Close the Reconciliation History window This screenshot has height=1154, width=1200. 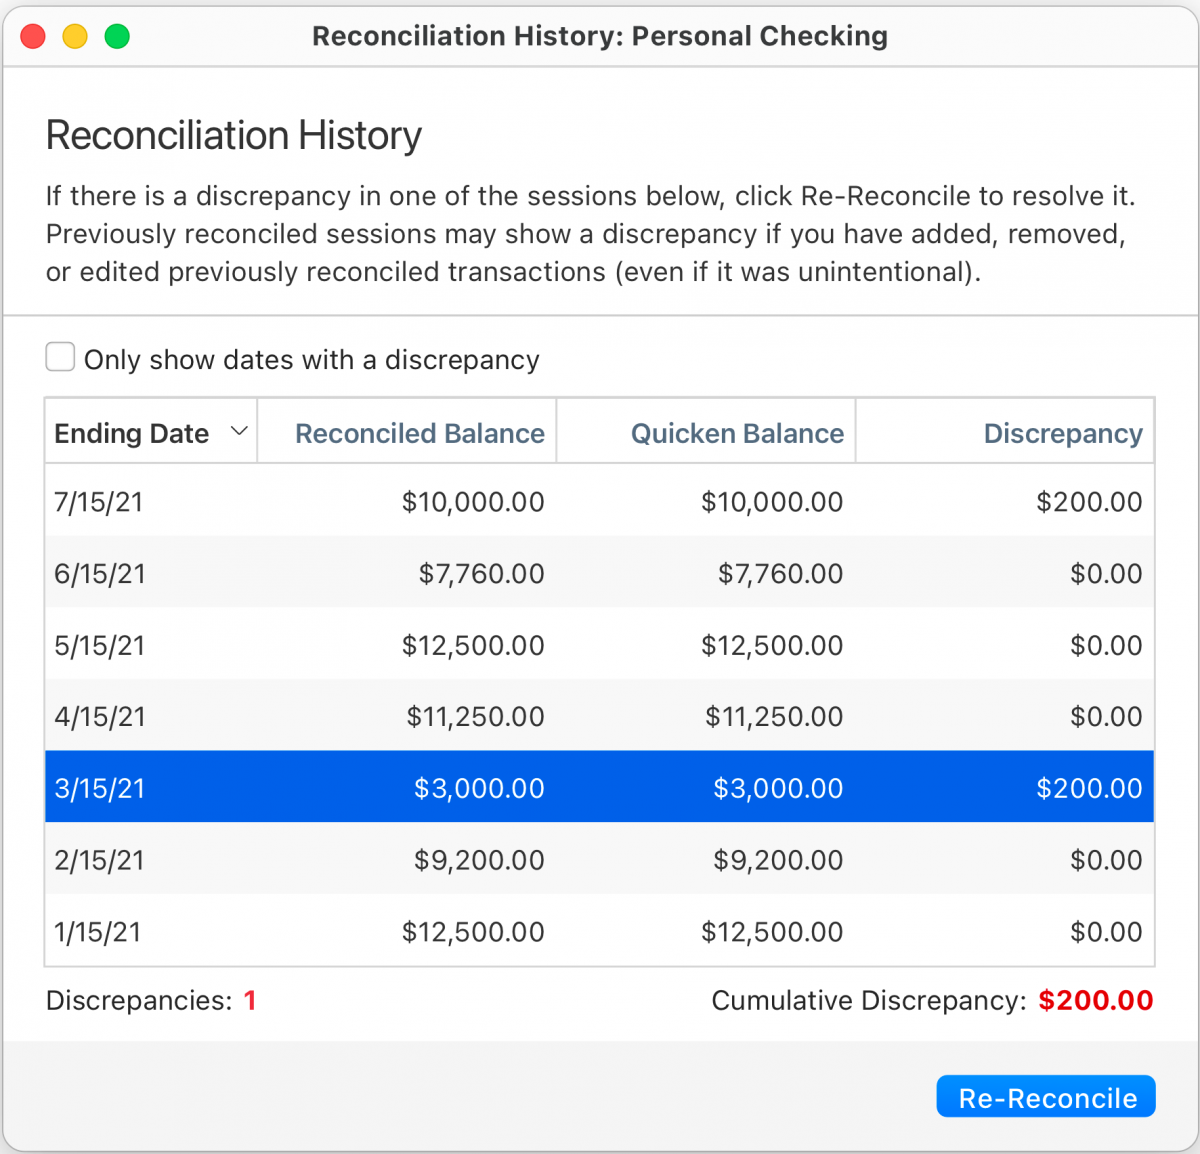click(33, 37)
